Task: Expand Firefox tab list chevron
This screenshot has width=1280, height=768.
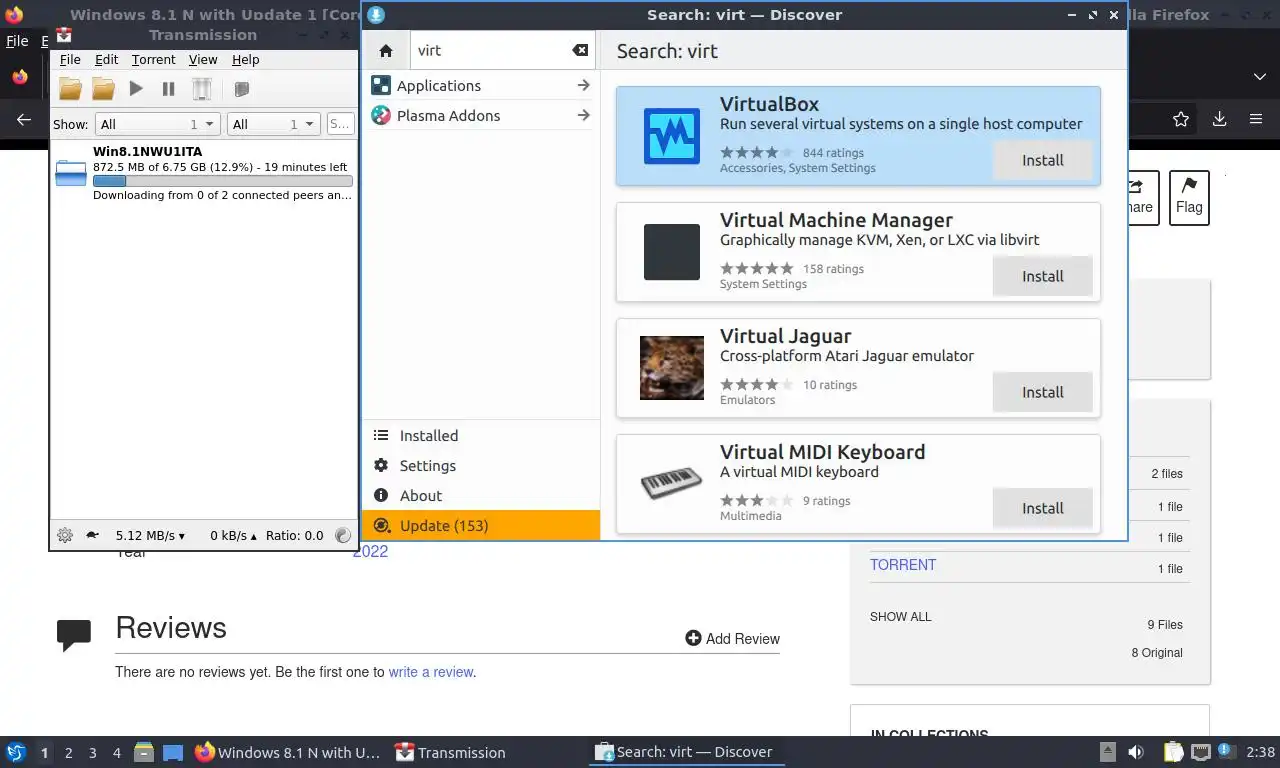Action: coord(1259,76)
